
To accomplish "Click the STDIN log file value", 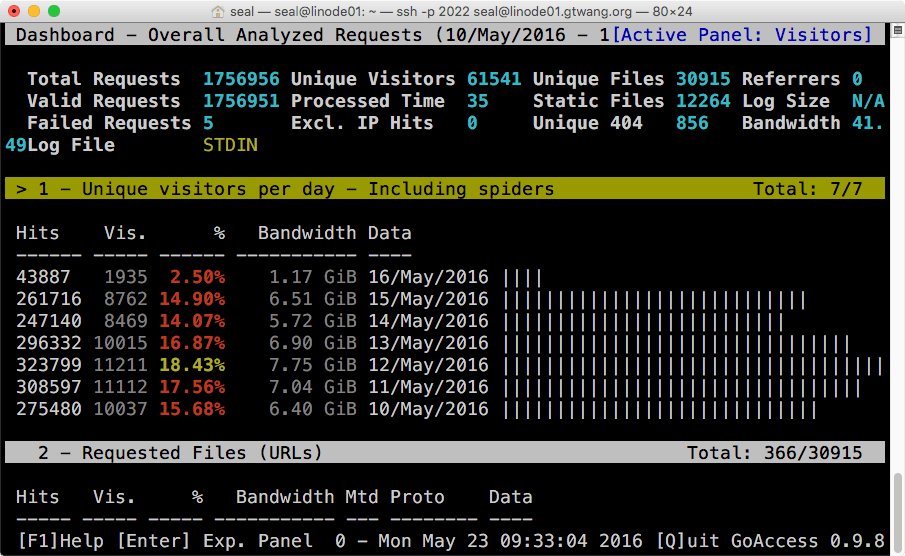I will pos(230,145).
